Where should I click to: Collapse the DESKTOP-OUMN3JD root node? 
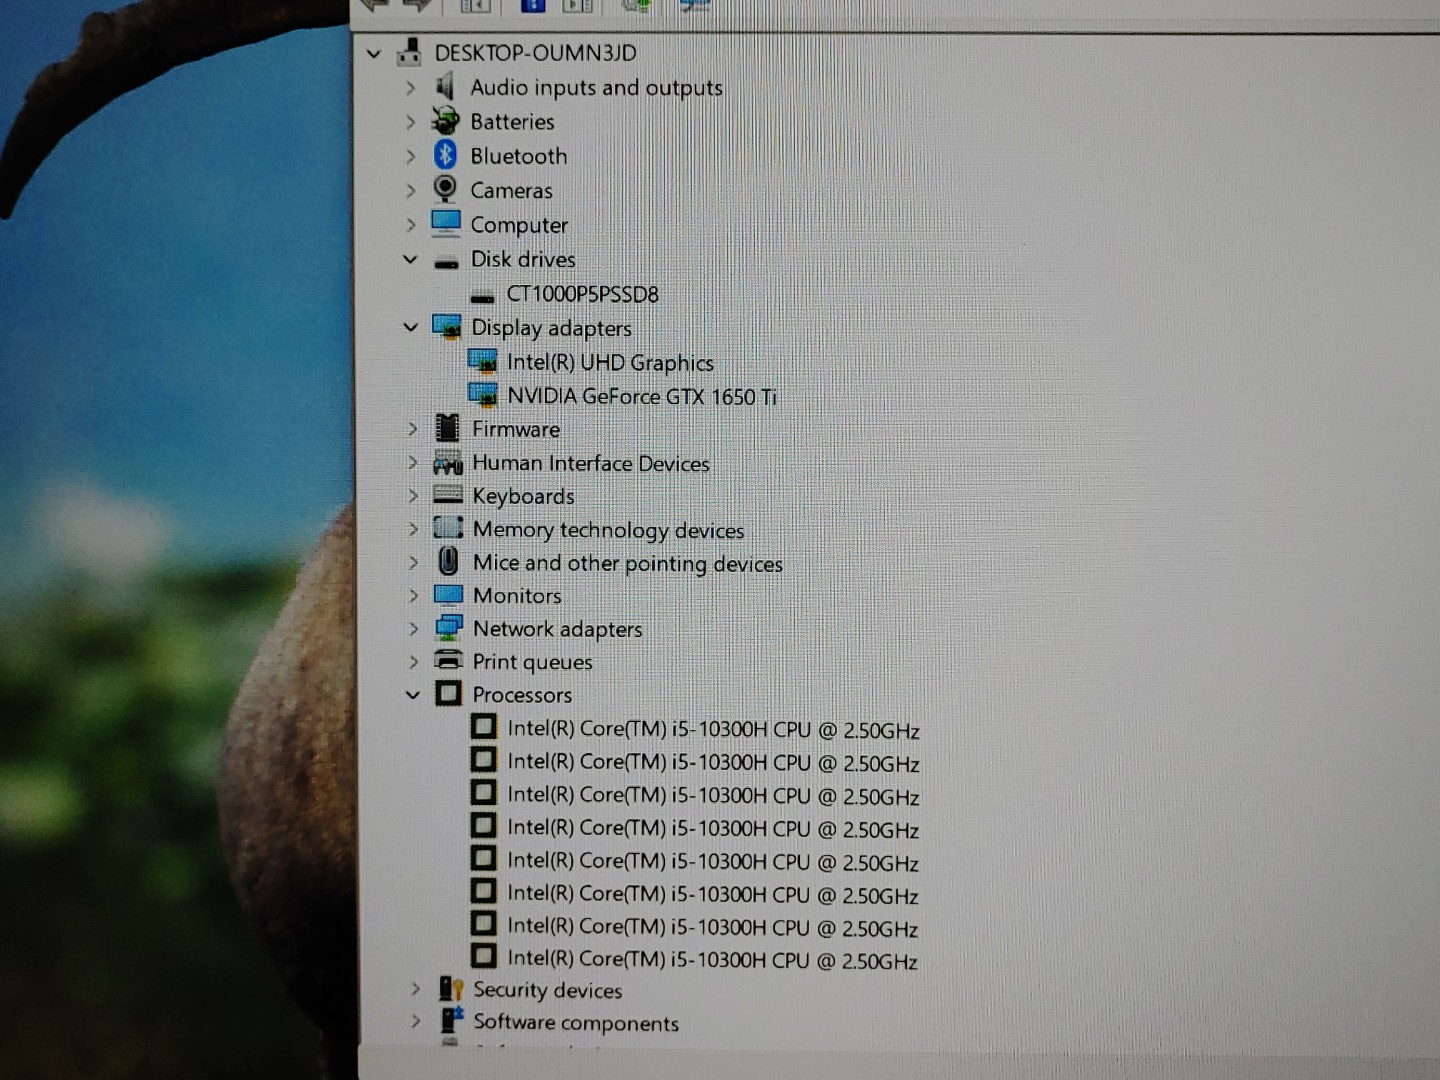374,53
